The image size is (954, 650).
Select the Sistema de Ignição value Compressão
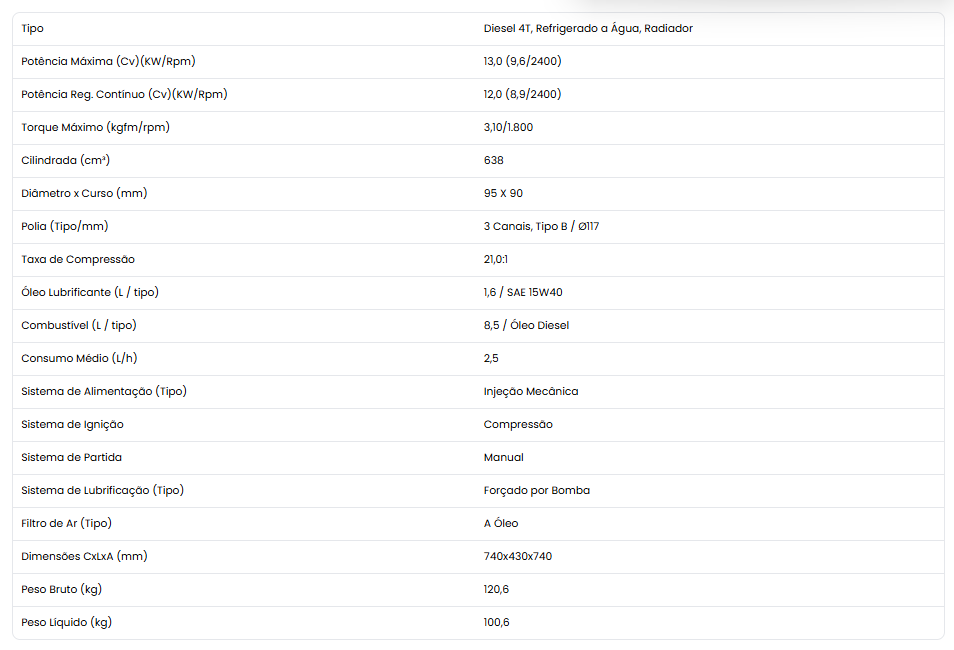pos(518,424)
